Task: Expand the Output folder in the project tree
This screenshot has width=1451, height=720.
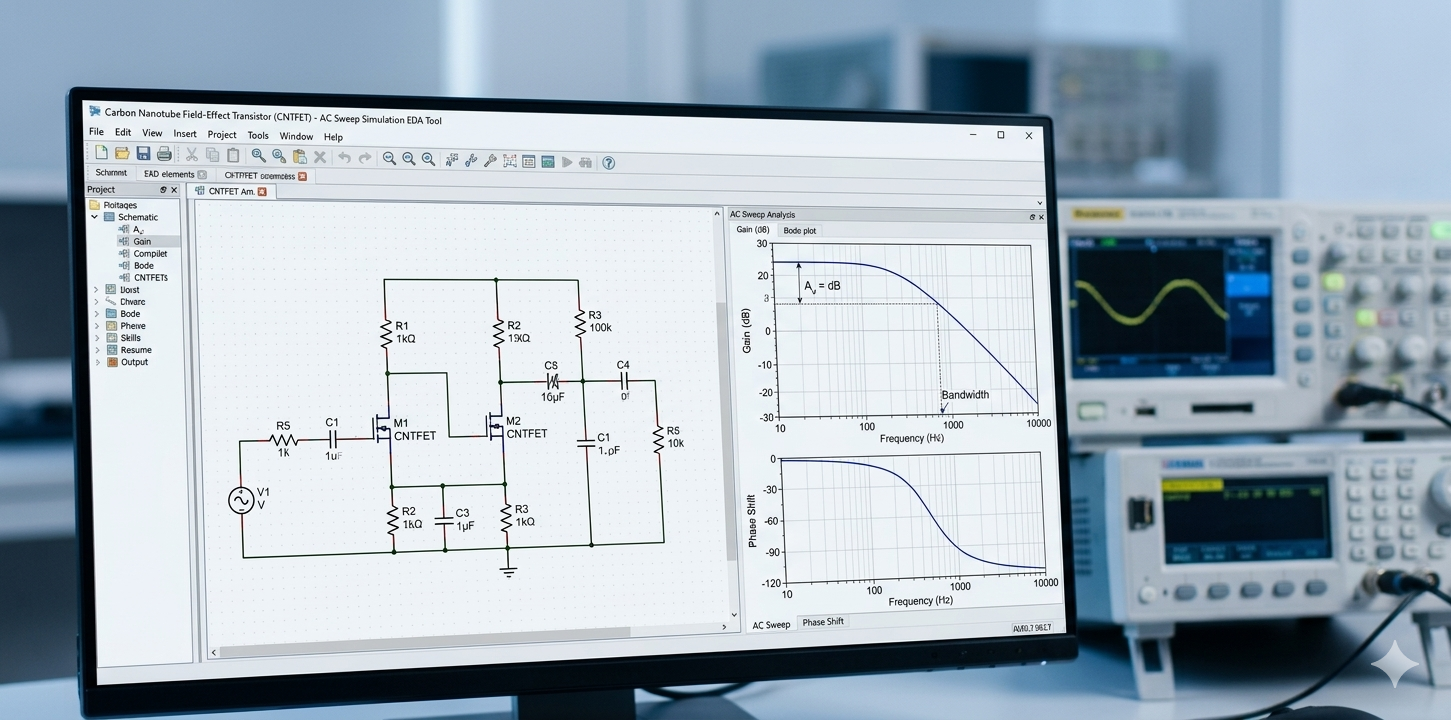Action: (x=97, y=362)
